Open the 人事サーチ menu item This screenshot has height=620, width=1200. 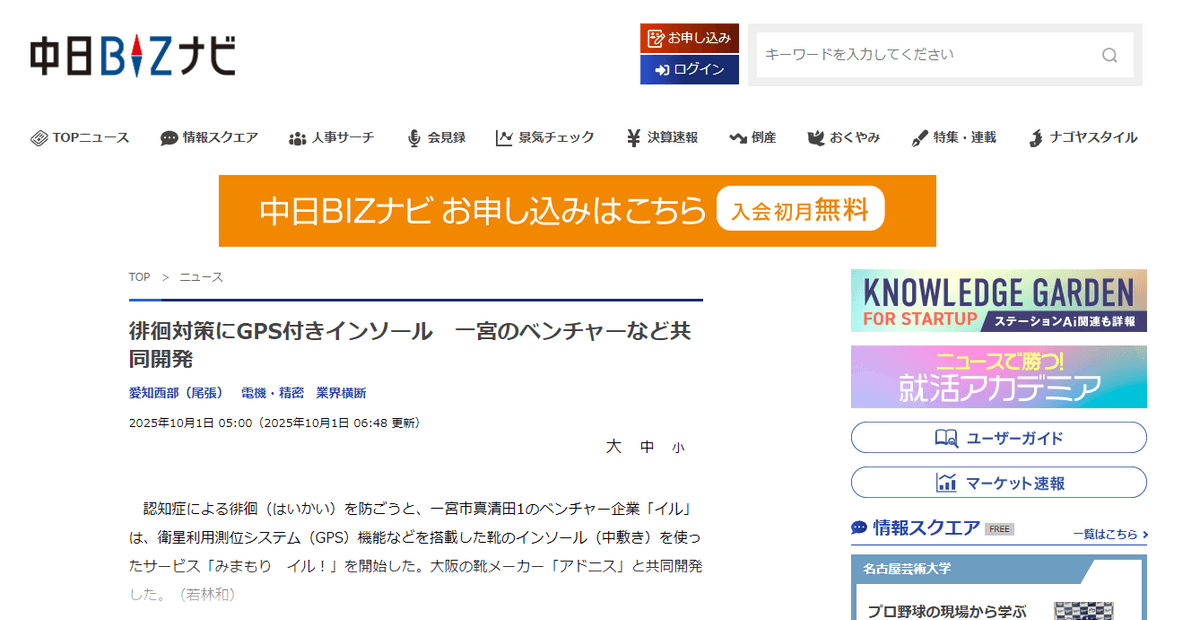pyautogui.click(x=331, y=138)
